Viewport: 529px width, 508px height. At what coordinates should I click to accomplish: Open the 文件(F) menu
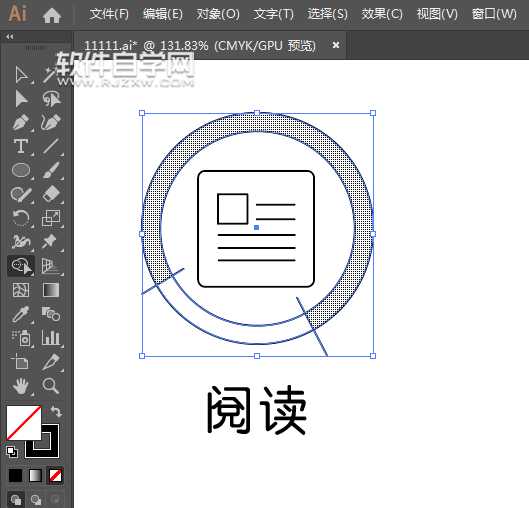click(x=109, y=14)
